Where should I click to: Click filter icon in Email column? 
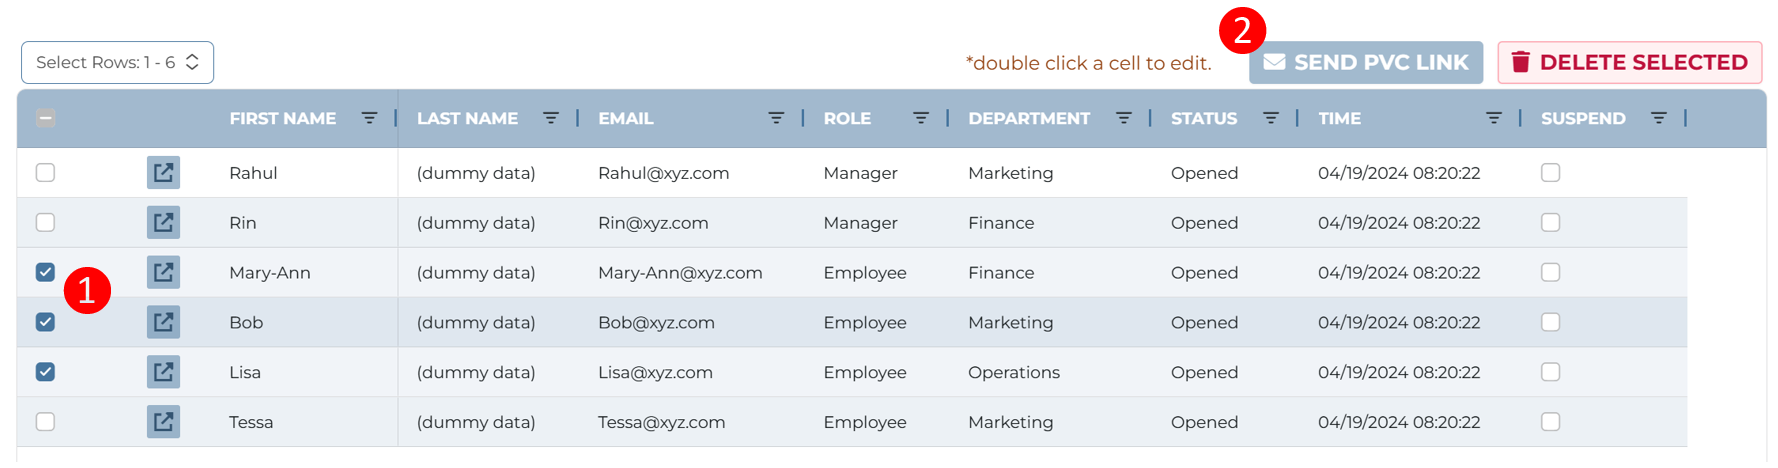[776, 118]
